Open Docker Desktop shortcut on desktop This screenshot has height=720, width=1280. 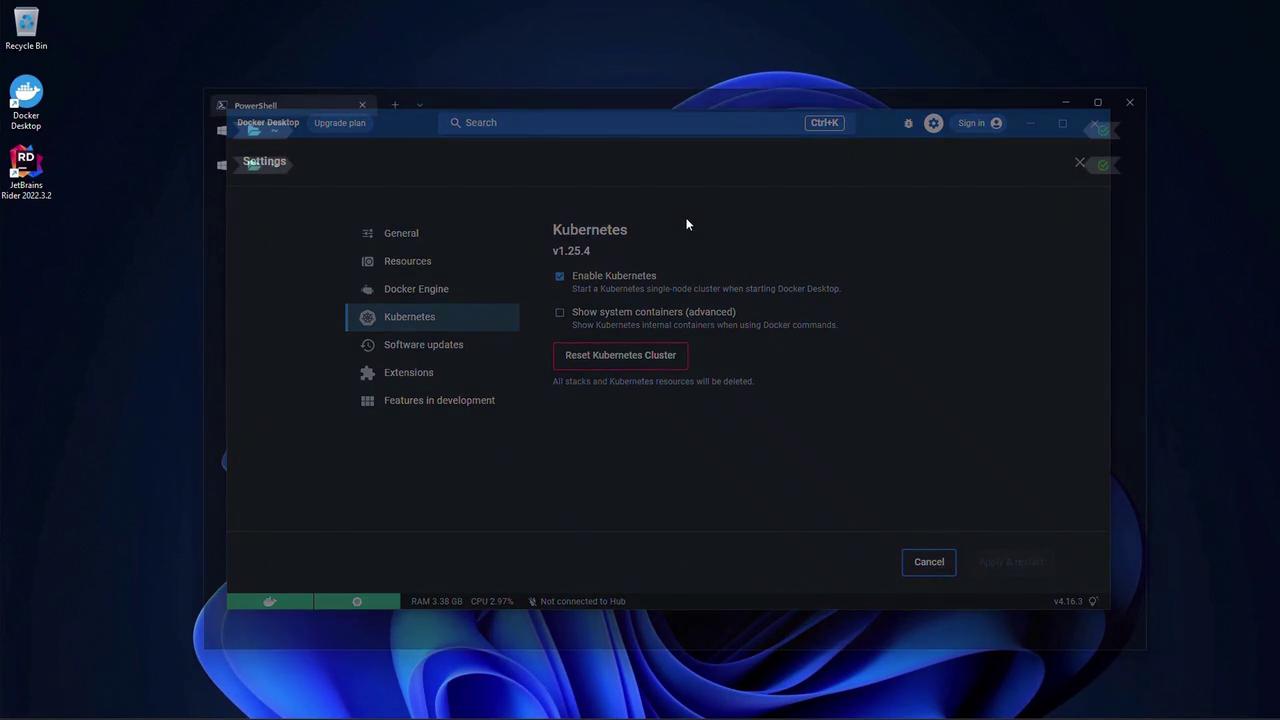[x=26, y=103]
